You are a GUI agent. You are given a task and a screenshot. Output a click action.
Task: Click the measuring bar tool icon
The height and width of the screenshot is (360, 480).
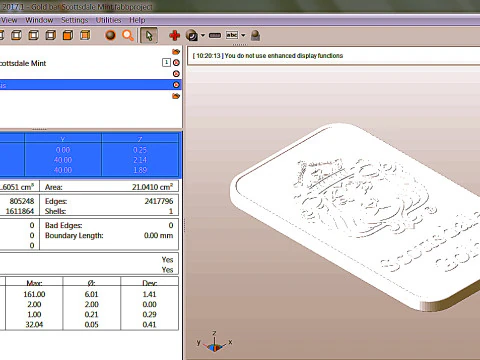[x=215, y=35]
